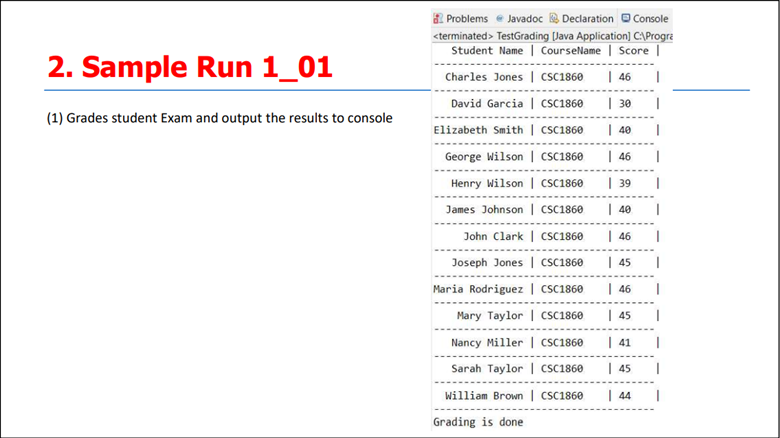
Task: Click the name 'William Brown'
Action: pyautogui.click(x=484, y=396)
